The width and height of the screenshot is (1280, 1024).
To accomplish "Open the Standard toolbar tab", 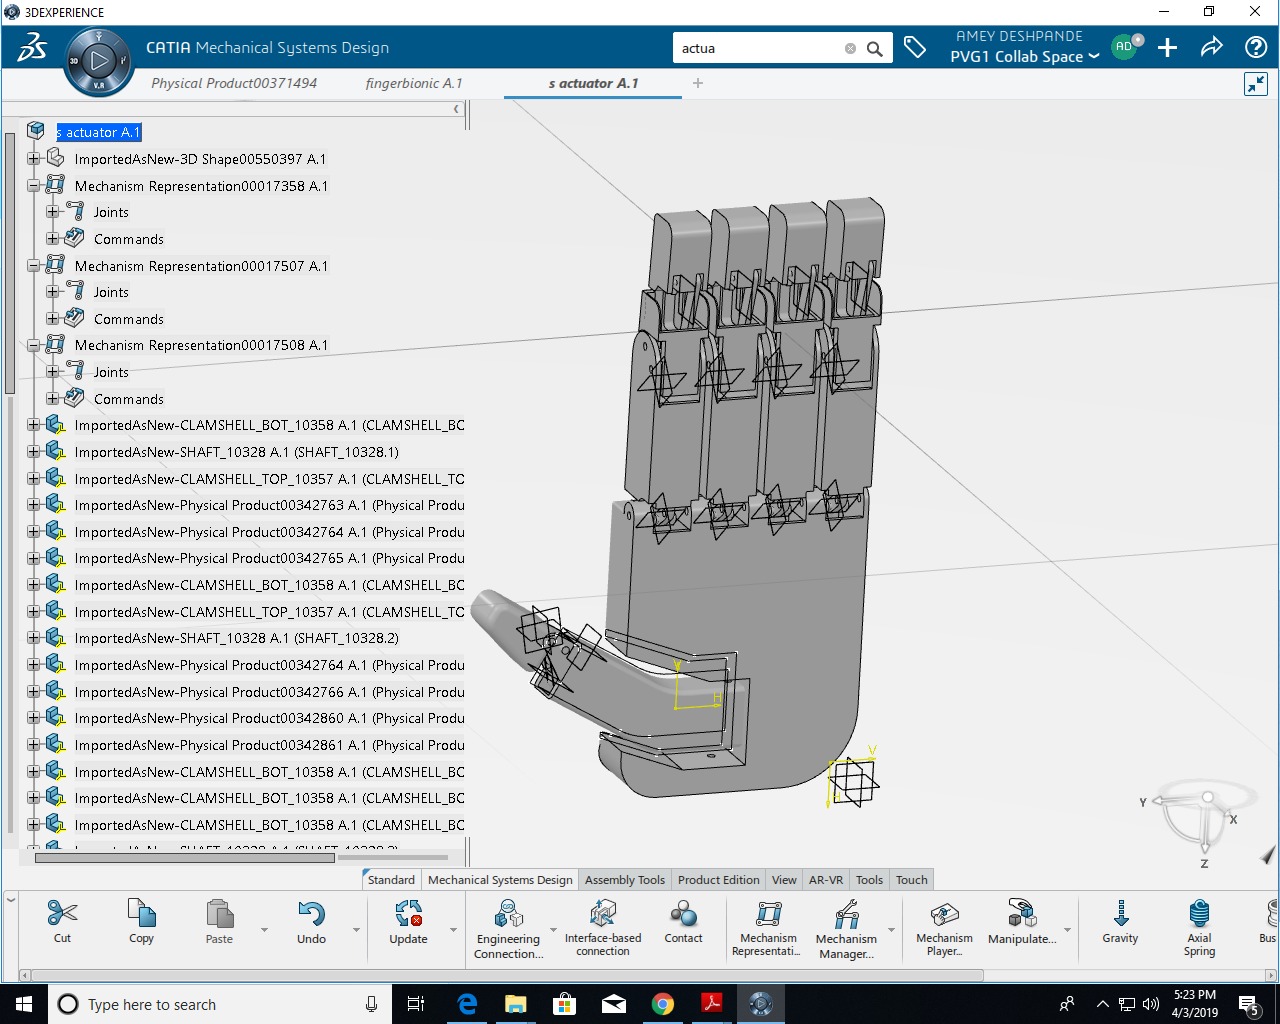I will pos(391,880).
